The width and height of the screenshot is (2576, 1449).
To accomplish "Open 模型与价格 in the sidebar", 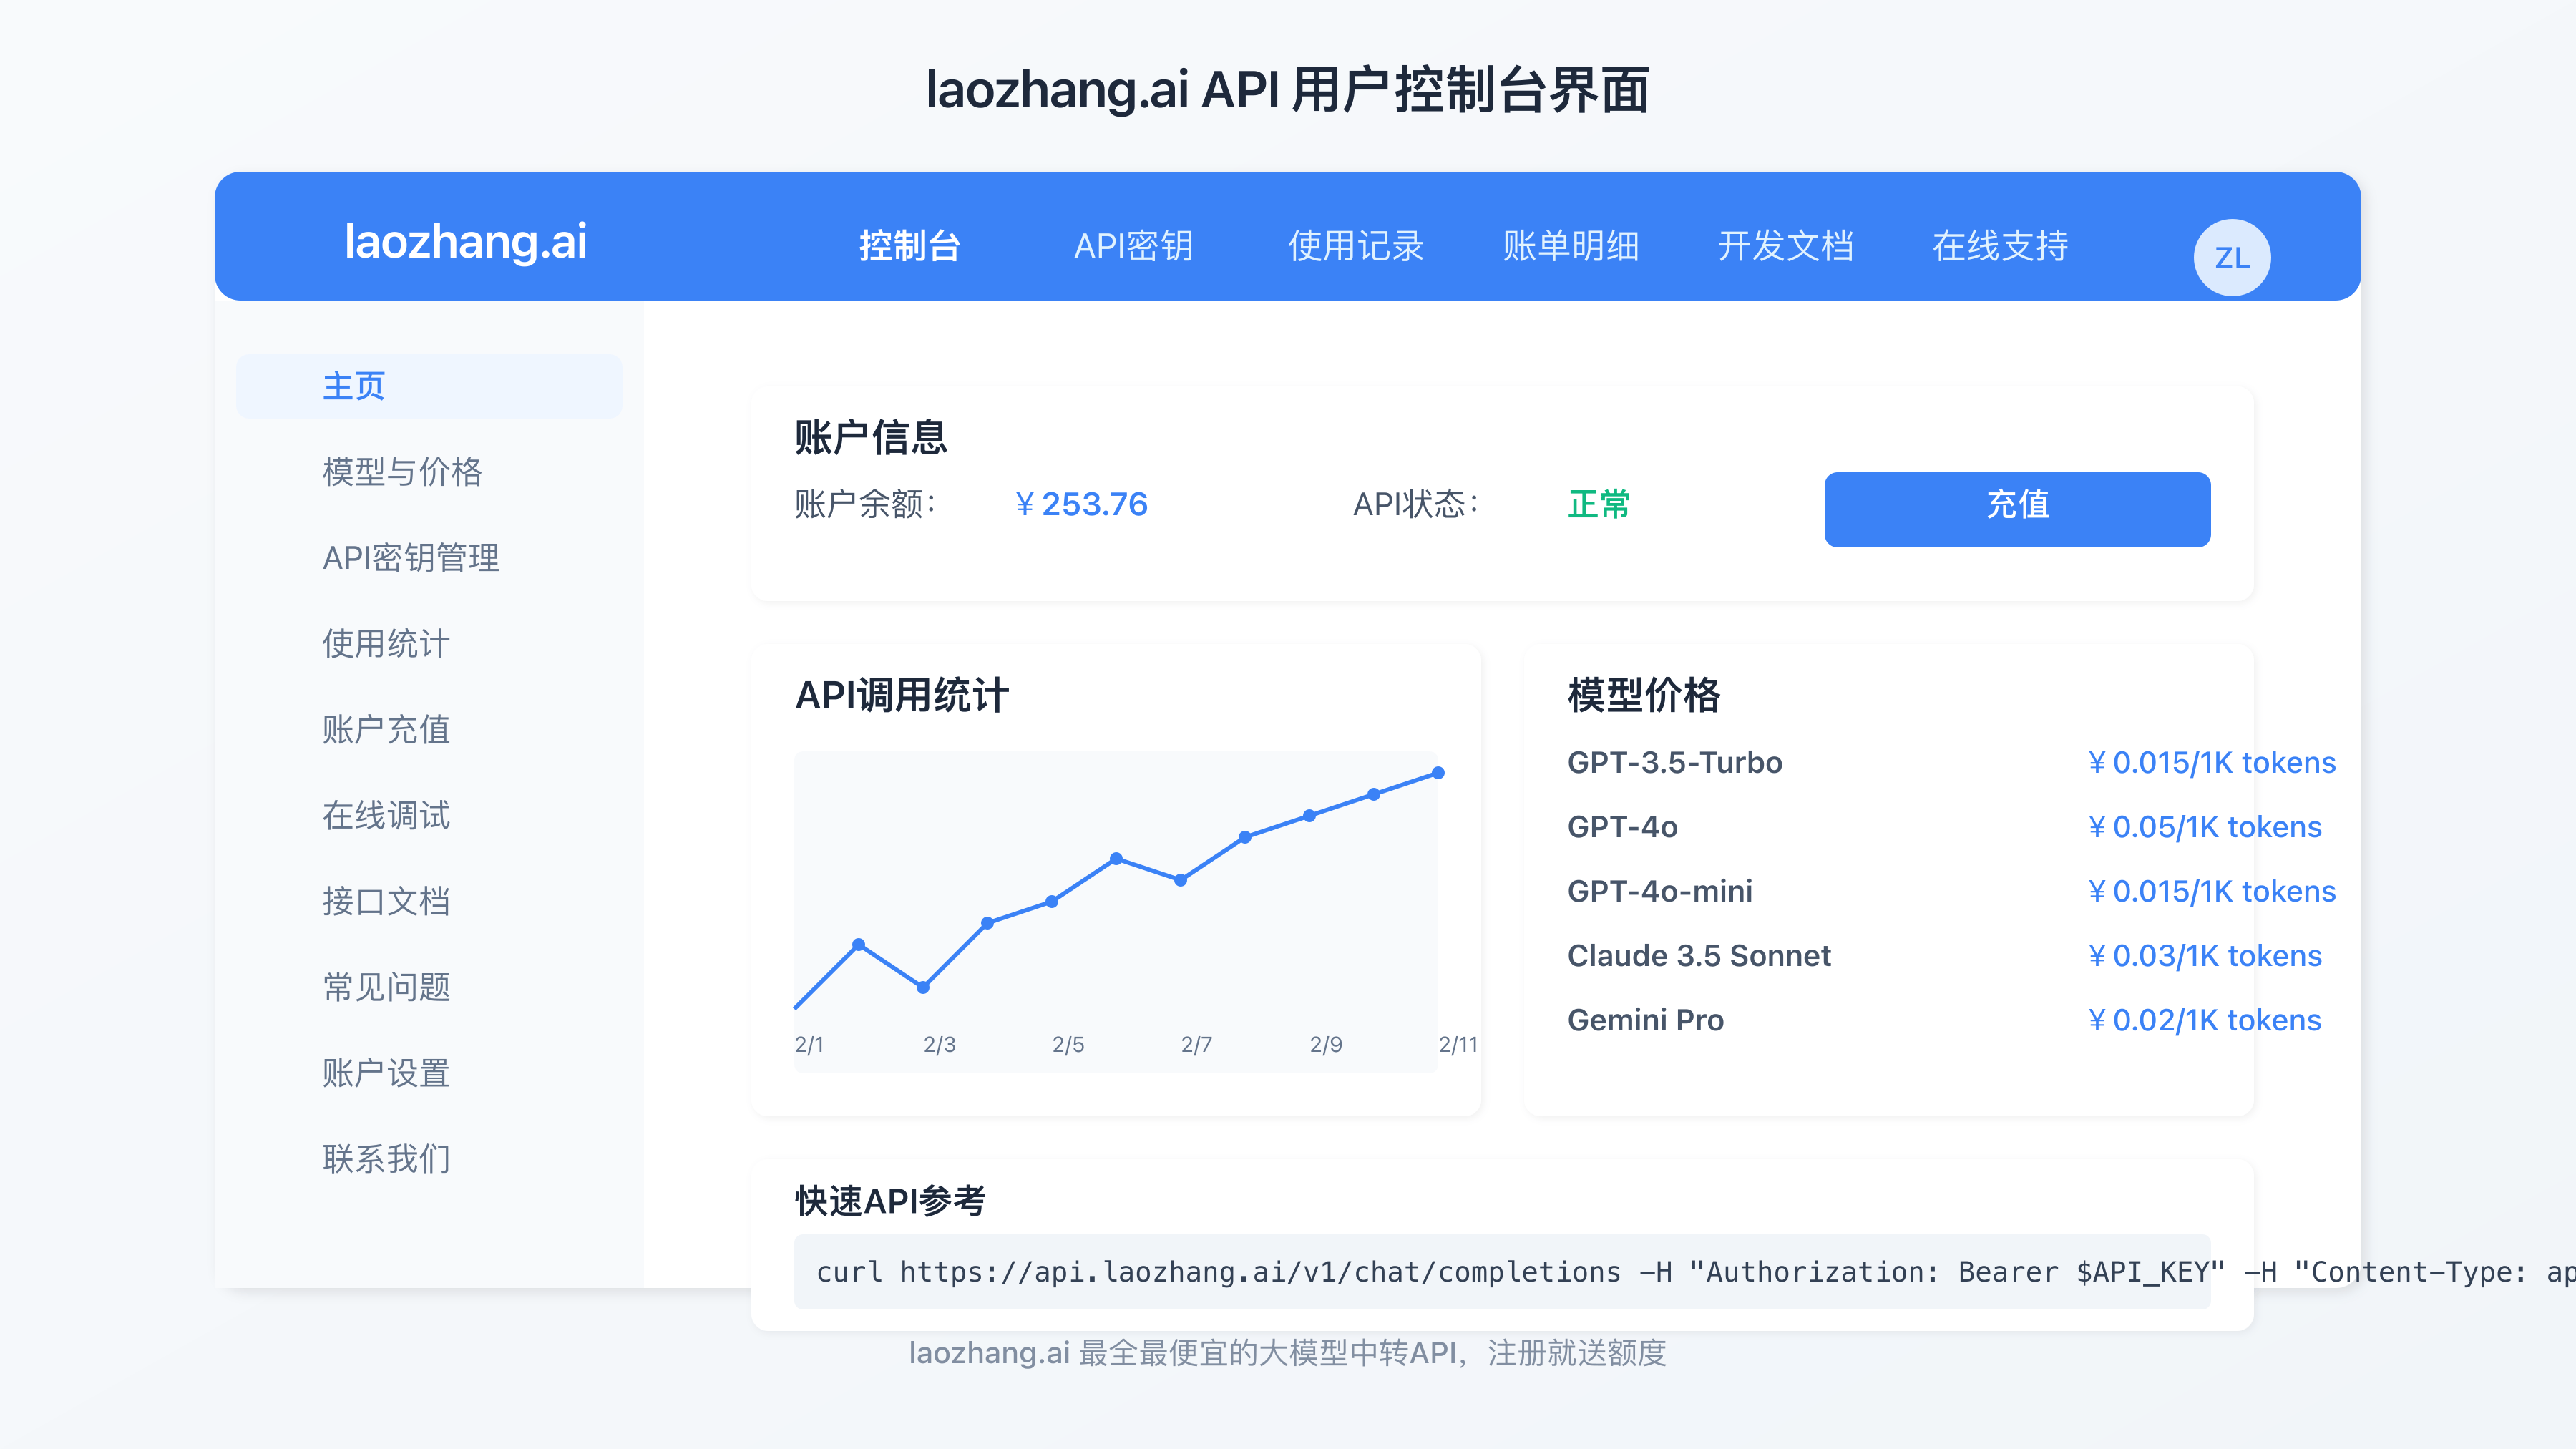I will point(402,472).
